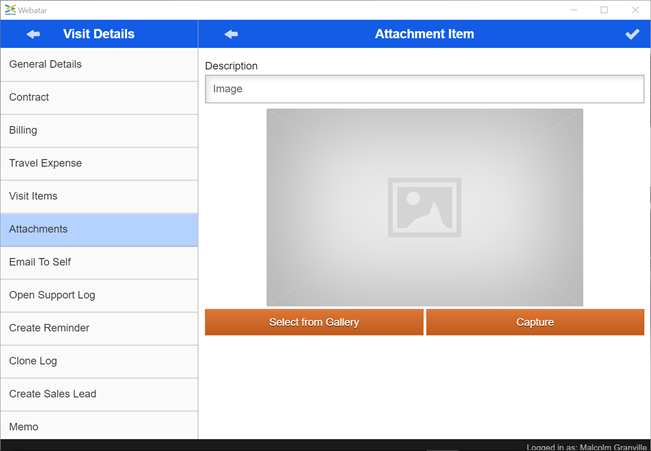Click the back arrow beside Visit Details
The height and width of the screenshot is (451, 651).
pyautogui.click(x=33, y=34)
